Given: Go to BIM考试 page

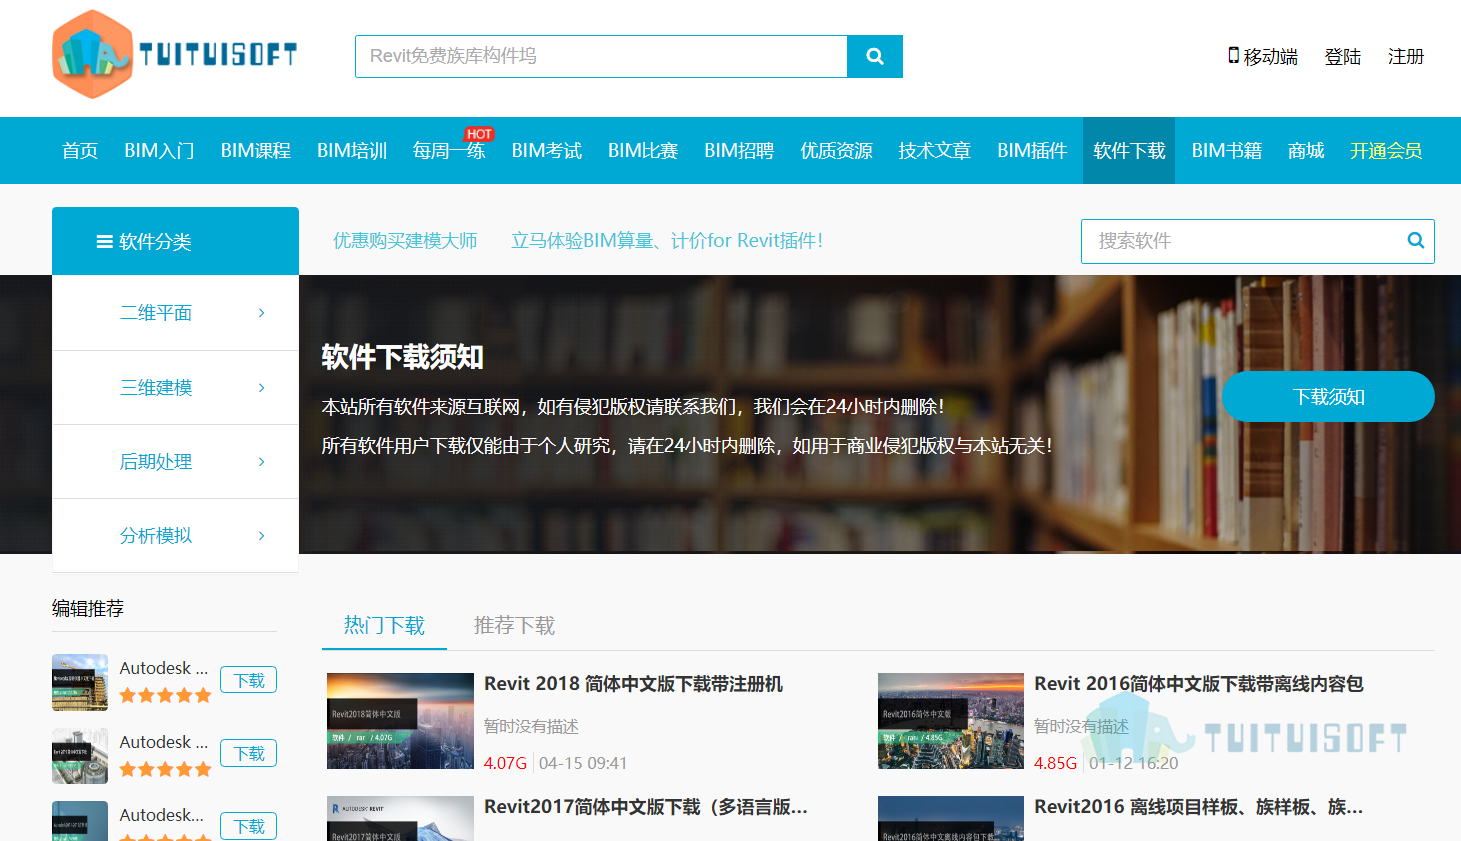Looking at the screenshot, I should click(547, 151).
